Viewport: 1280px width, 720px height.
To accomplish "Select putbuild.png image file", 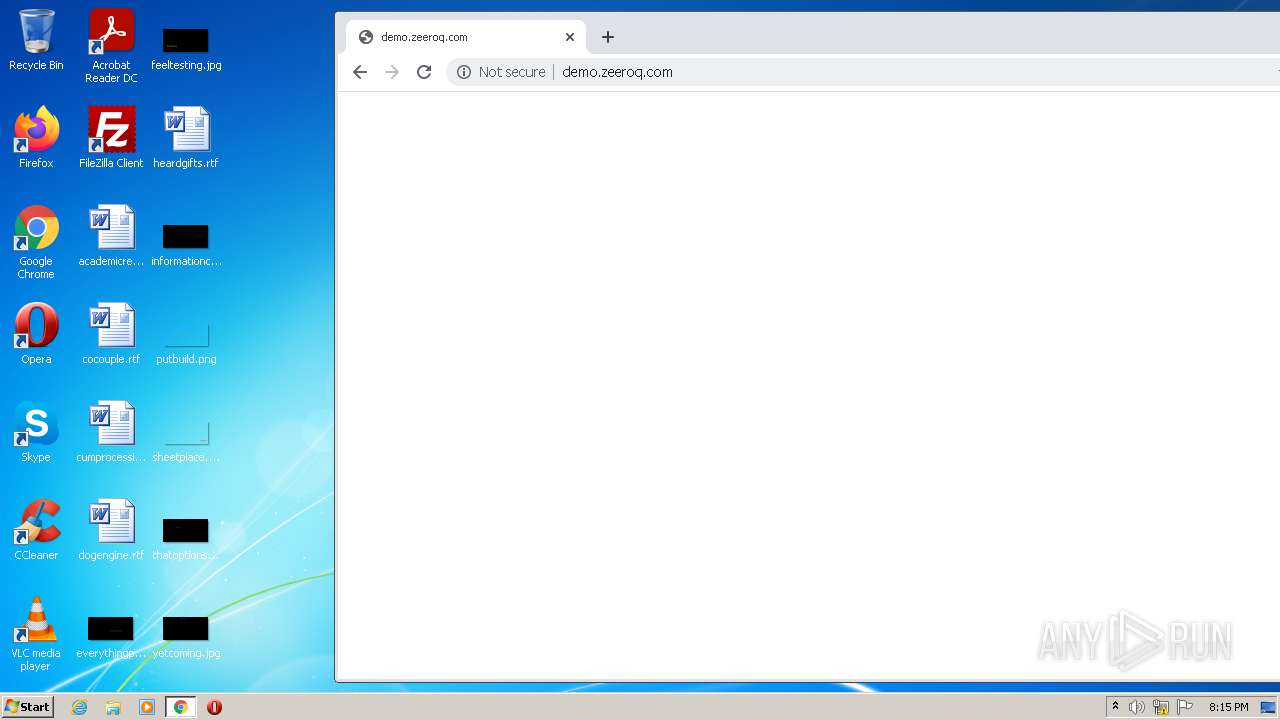I will coord(186,342).
